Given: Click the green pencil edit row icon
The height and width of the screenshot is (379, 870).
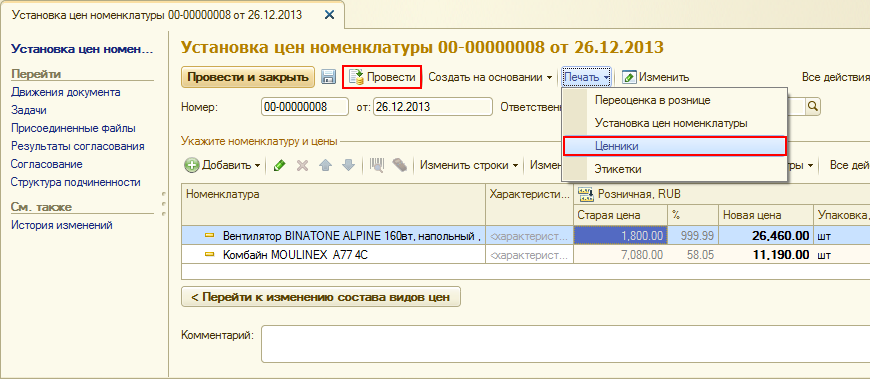Looking at the screenshot, I should click(280, 165).
